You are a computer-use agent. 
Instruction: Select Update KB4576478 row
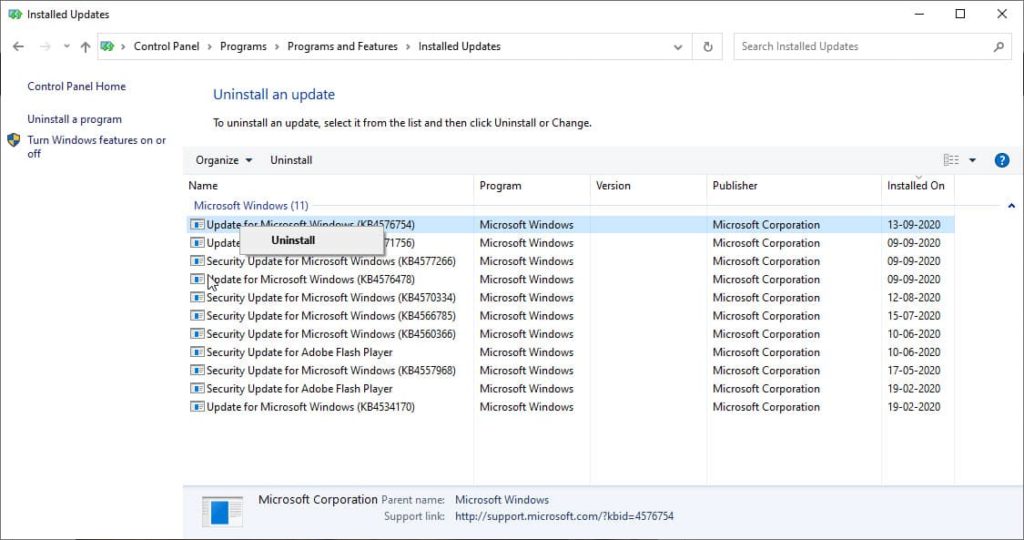click(571, 279)
